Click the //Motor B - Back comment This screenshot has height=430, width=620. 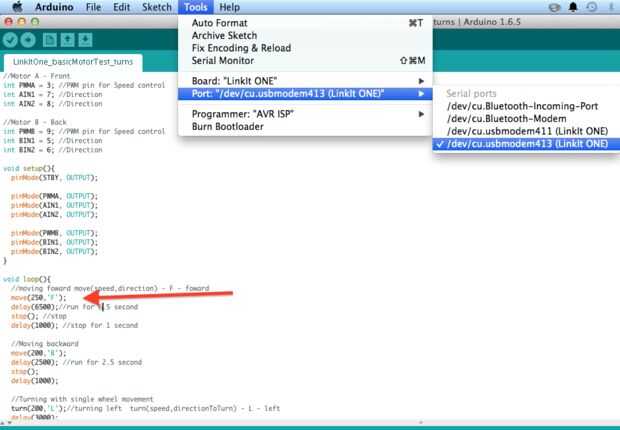[35, 122]
